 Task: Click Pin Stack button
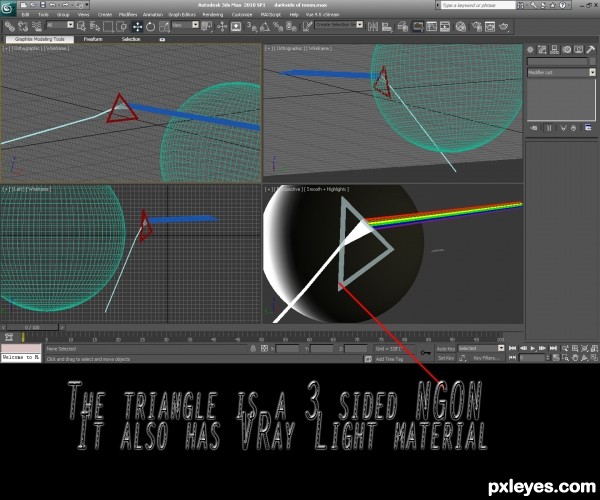[534, 128]
